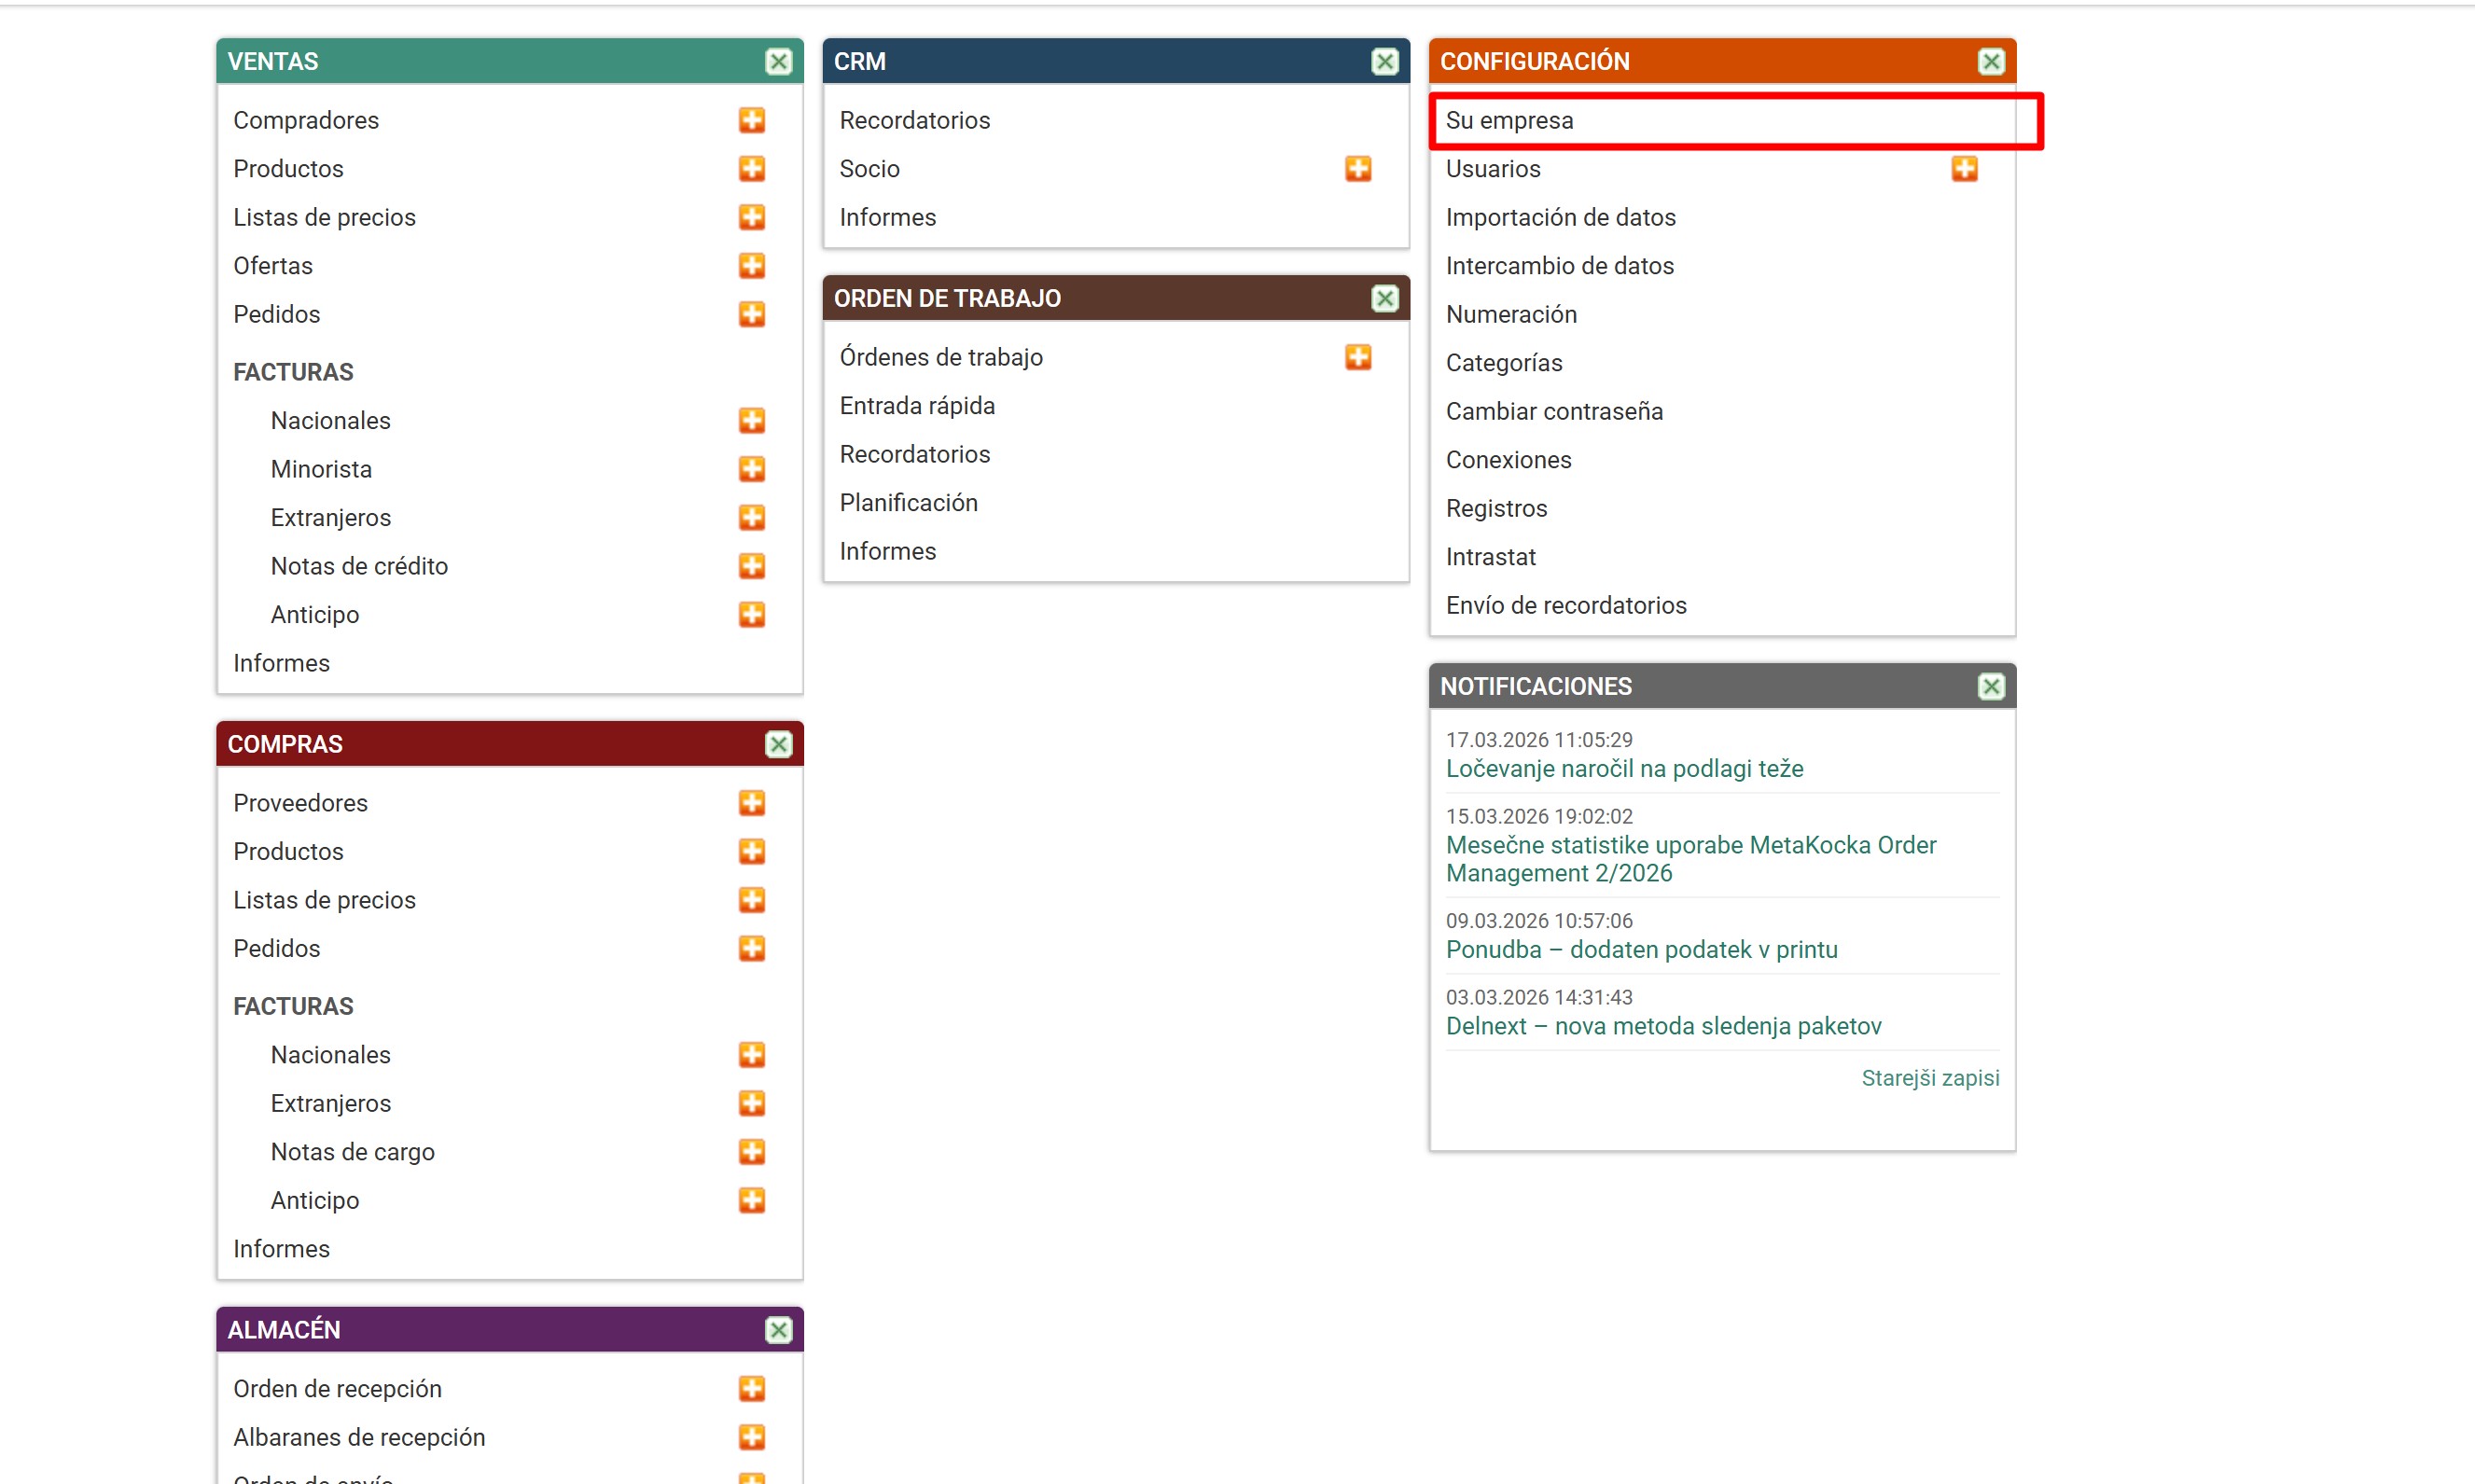Click plus icon next to Orden de recepción

tap(752, 1389)
